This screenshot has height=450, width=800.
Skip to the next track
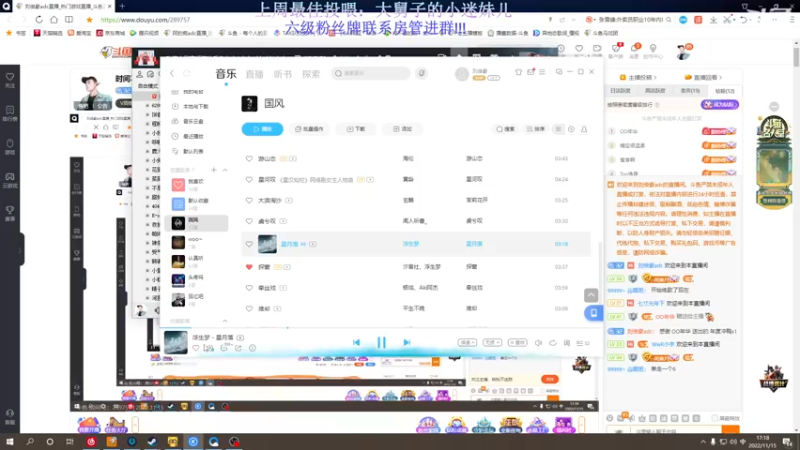pos(407,342)
